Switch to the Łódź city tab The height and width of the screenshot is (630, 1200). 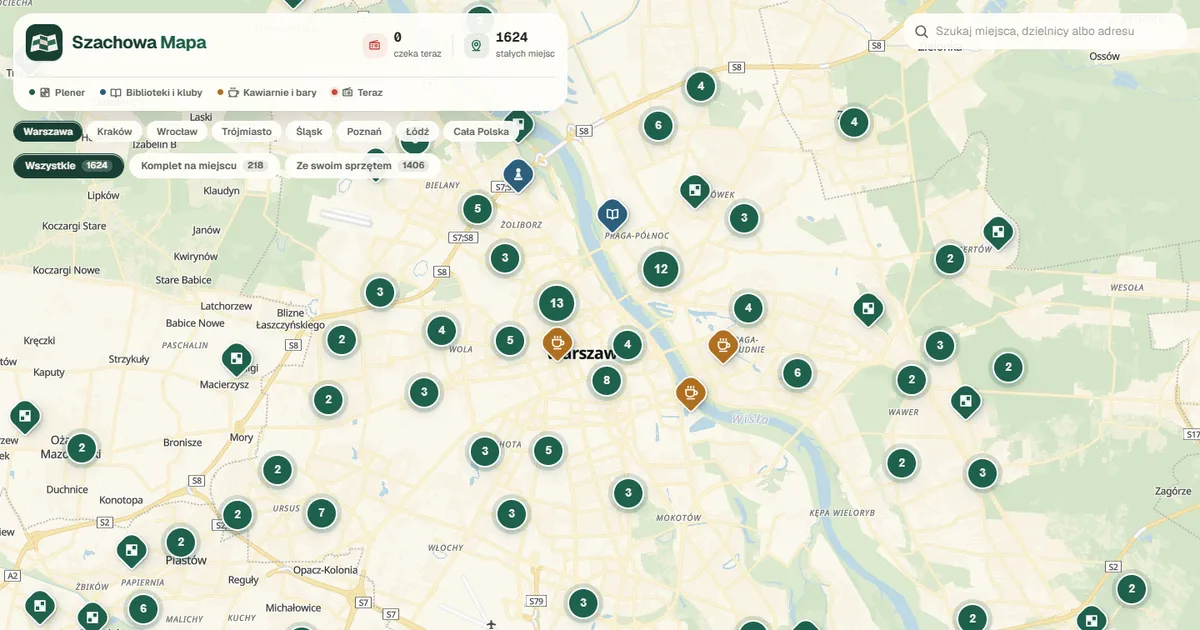click(417, 131)
